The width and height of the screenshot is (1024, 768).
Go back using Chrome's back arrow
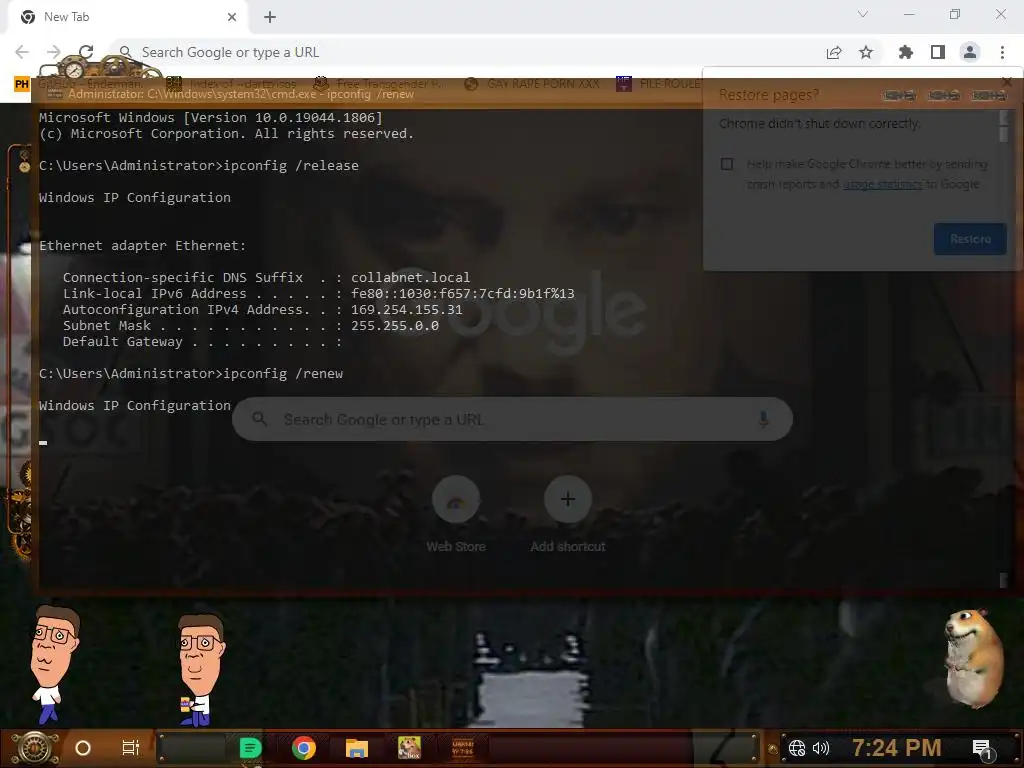coord(22,52)
